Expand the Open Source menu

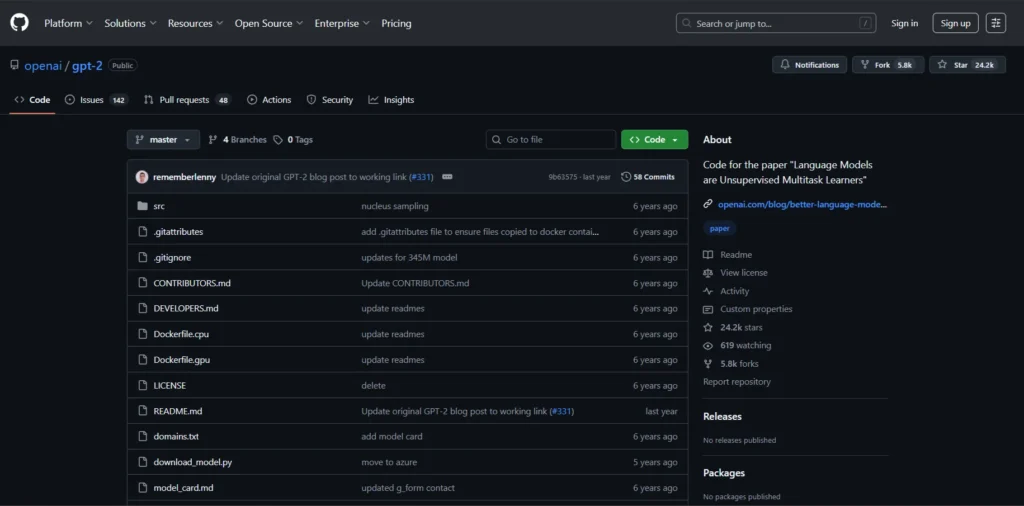coord(268,23)
